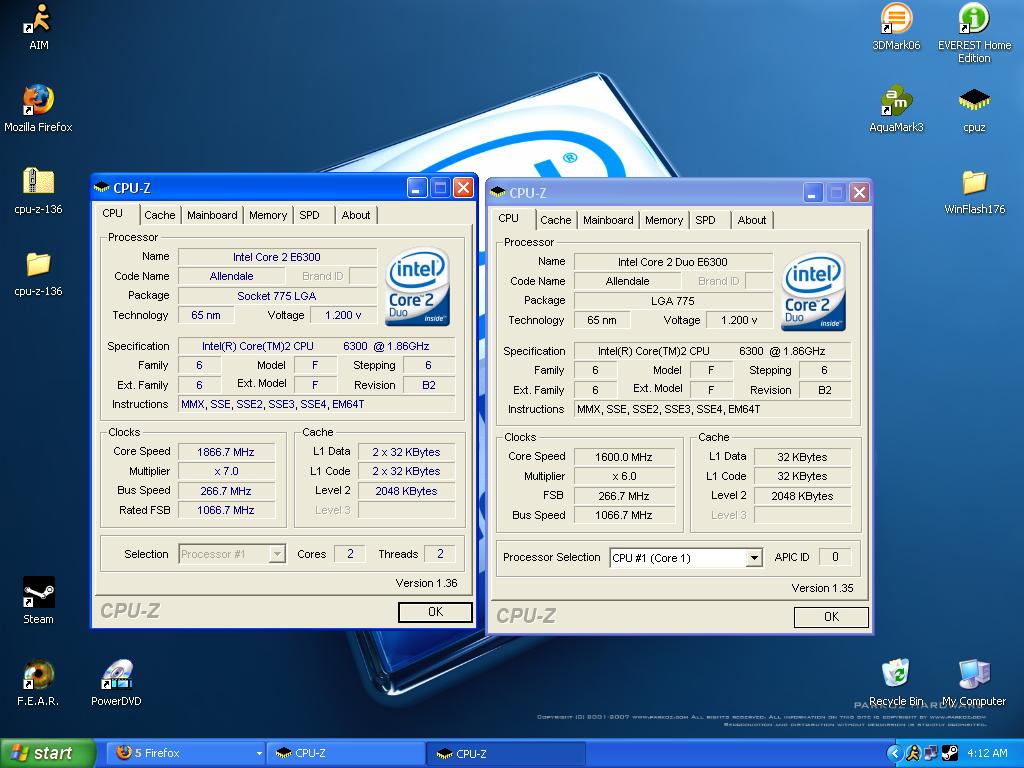The image size is (1024, 768).
Task: Activate the first CPU-Z taskbar button
Action: (x=346, y=753)
